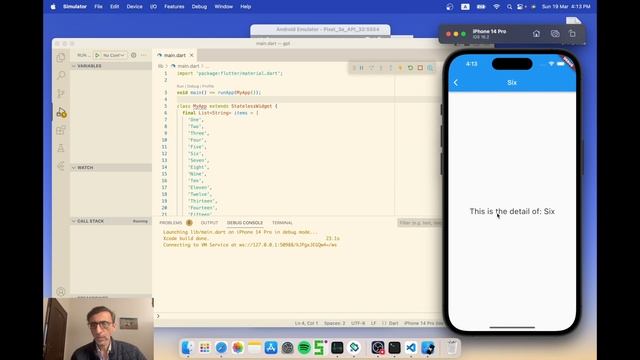Switch to the PROBLEMS panel tab
The image size is (640, 360).
(x=171, y=223)
